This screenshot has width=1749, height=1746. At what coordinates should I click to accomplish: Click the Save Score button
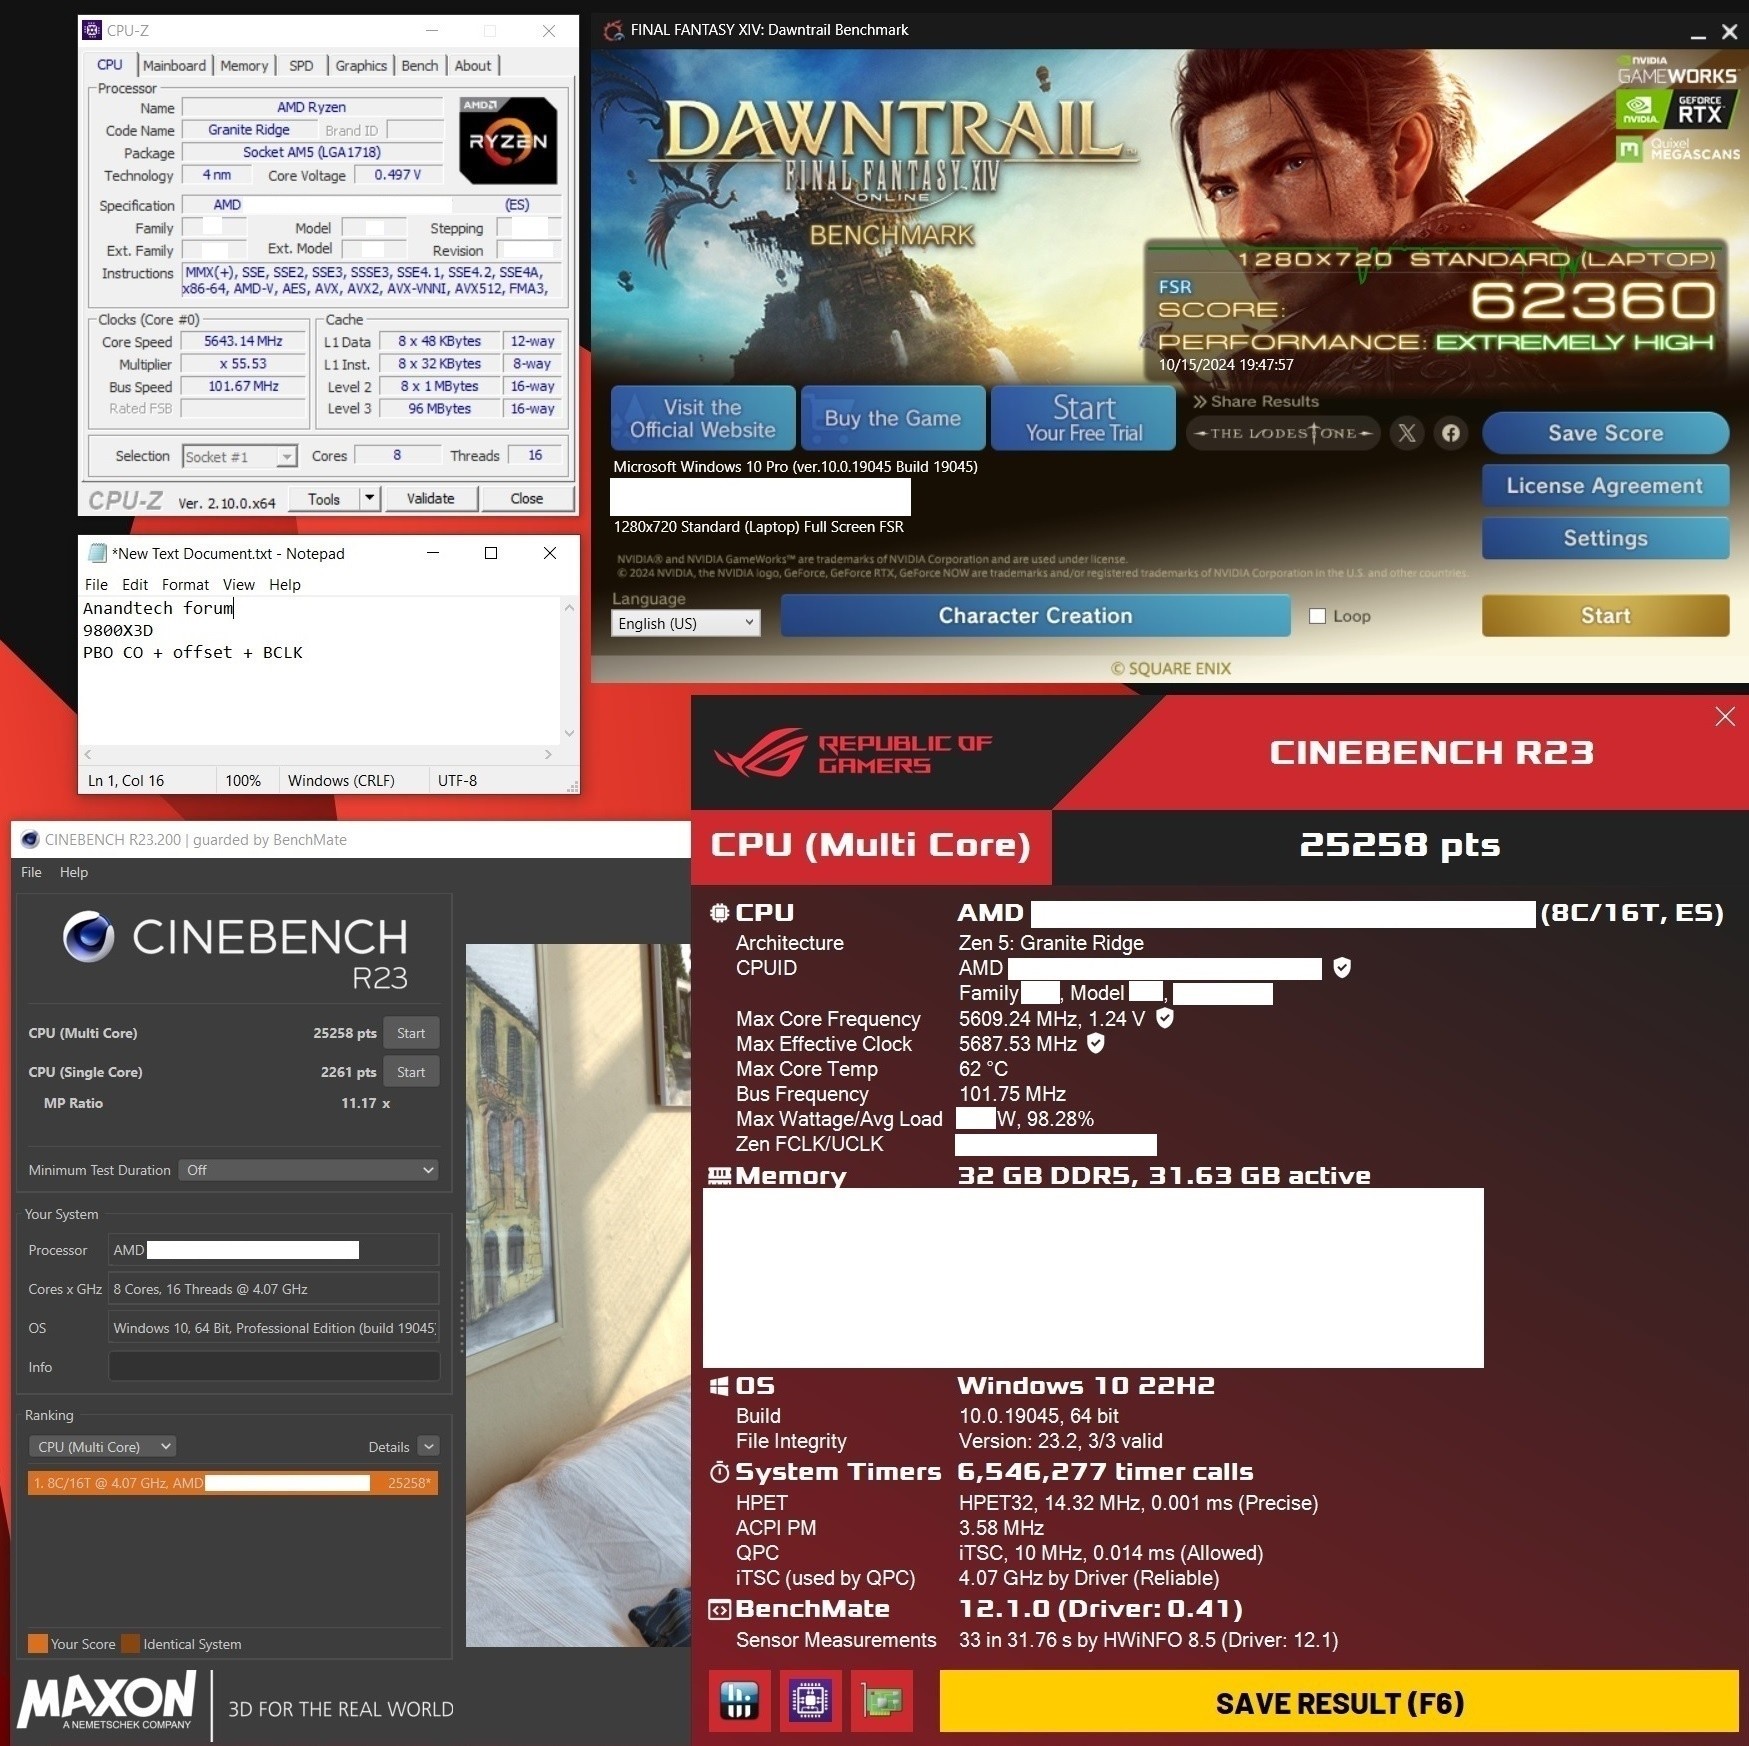(1604, 433)
